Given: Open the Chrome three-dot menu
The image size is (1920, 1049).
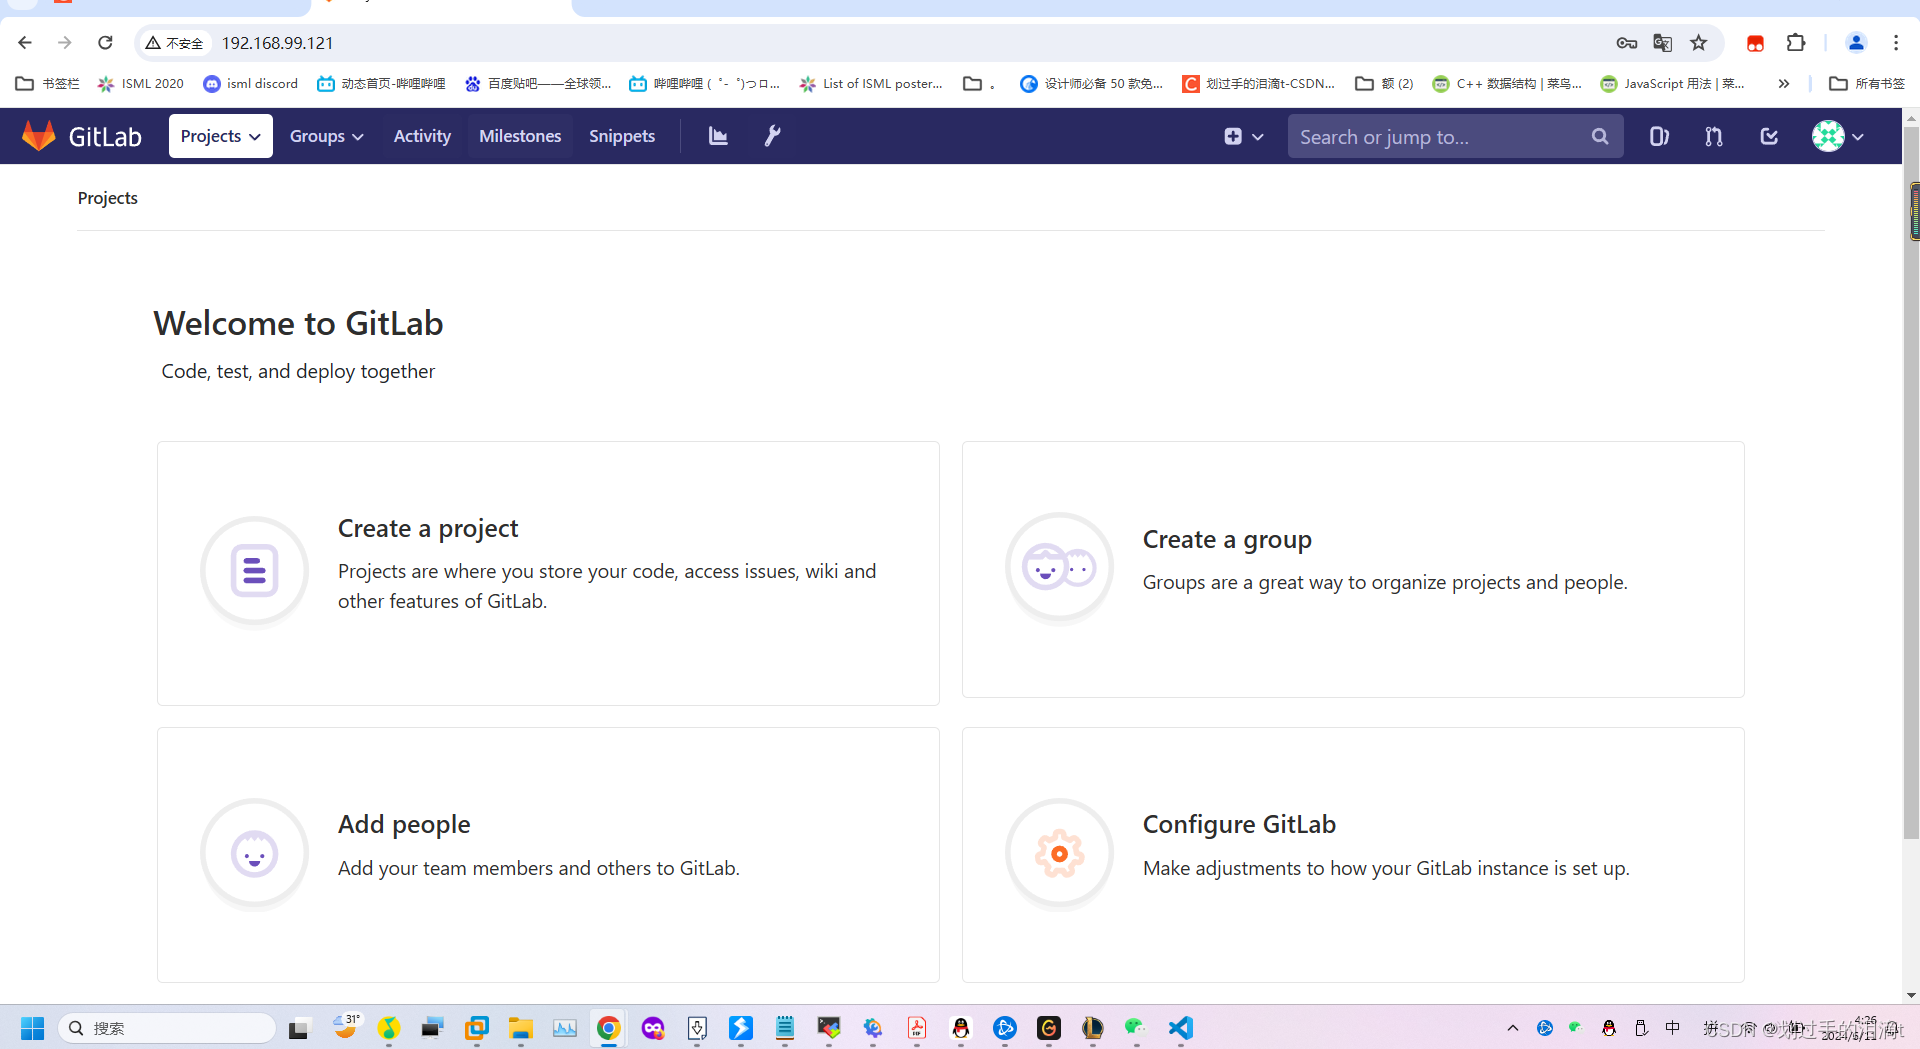Looking at the screenshot, I should (1896, 43).
